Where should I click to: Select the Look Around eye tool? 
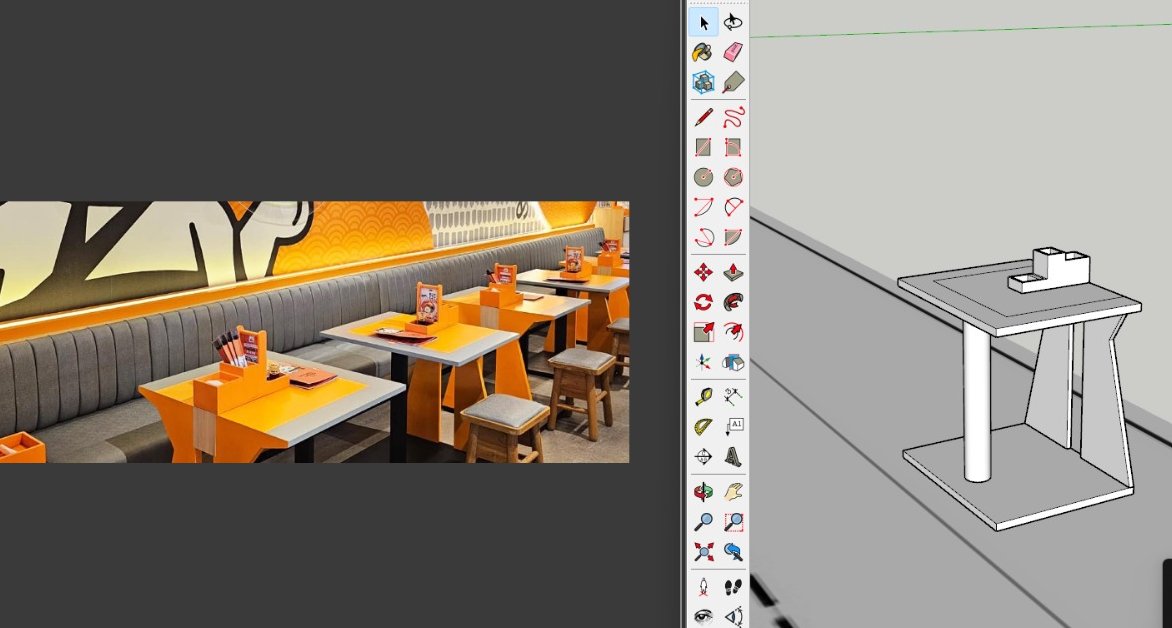click(x=703, y=617)
